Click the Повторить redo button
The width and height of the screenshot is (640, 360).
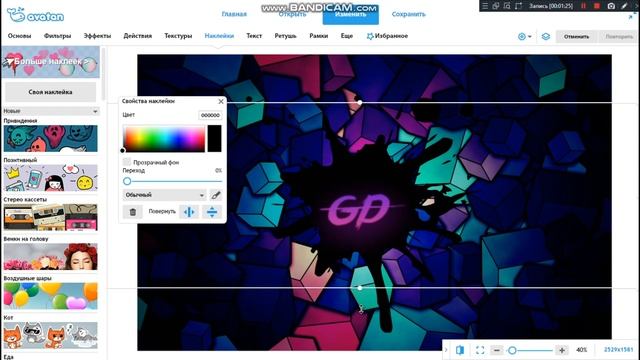(619, 36)
